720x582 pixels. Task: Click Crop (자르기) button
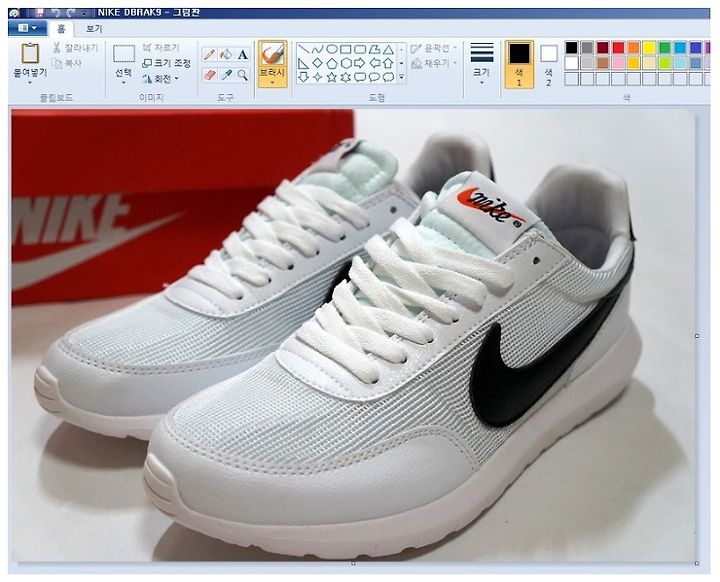pyautogui.click(x=160, y=48)
